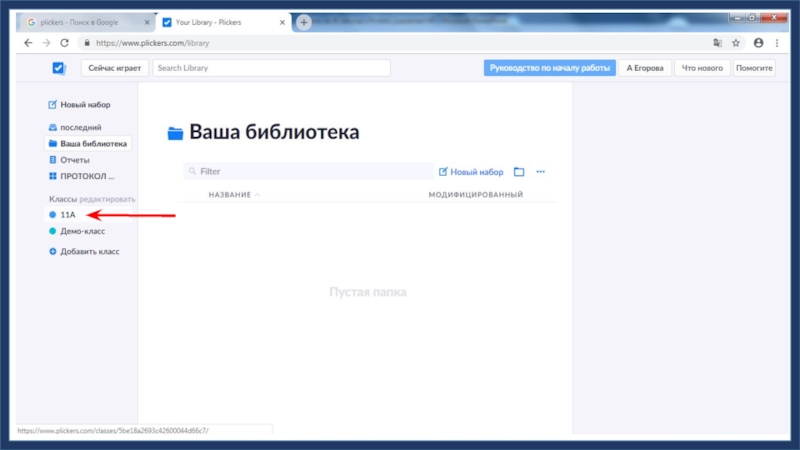Click the Сейчас играет button
This screenshot has height=450, width=800.
115,68
